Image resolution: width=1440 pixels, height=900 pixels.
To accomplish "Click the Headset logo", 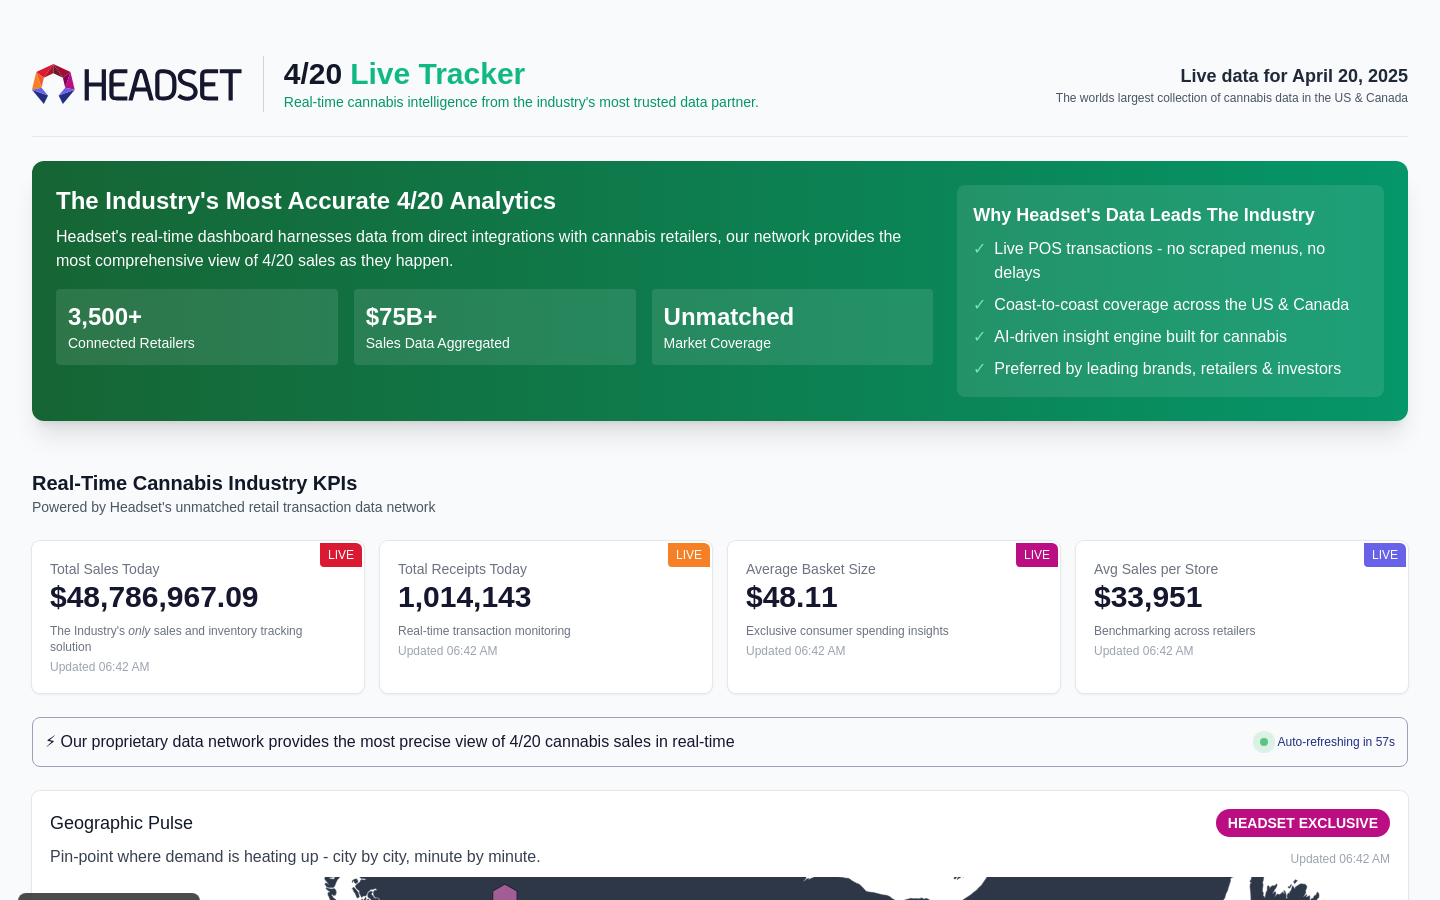I will [137, 84].
